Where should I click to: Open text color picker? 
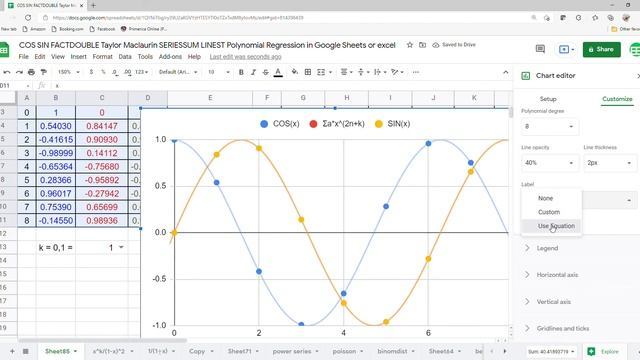(x=278, y=72)
